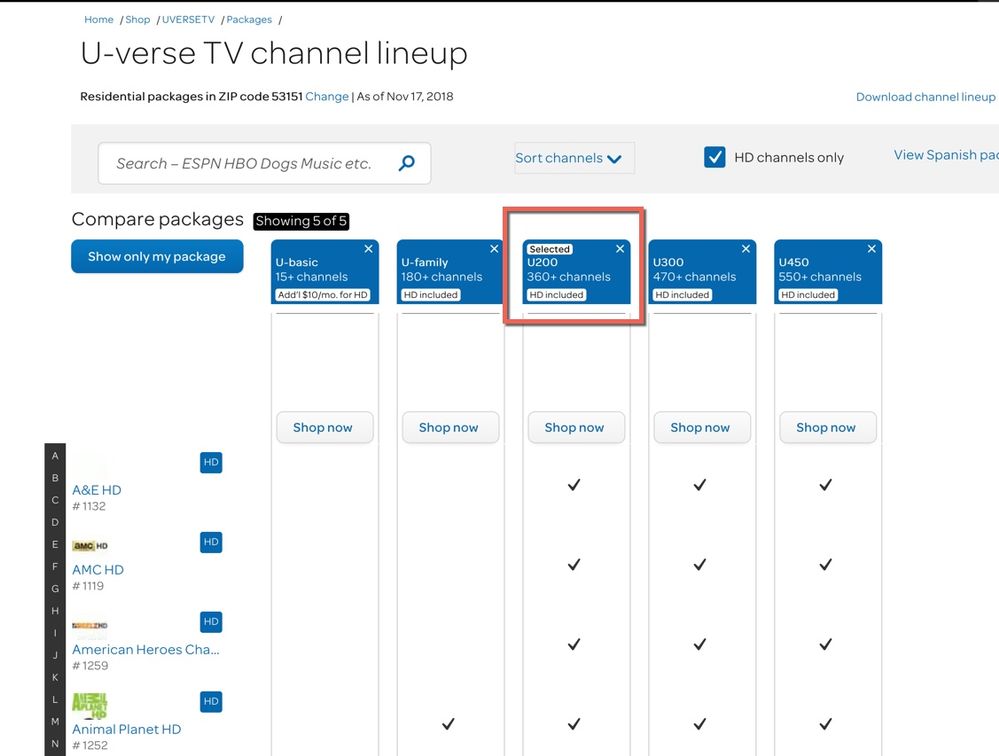This screenshot has width=999, height=756.
Task: Click the search magnifier icon
Action: coord(406,163)
